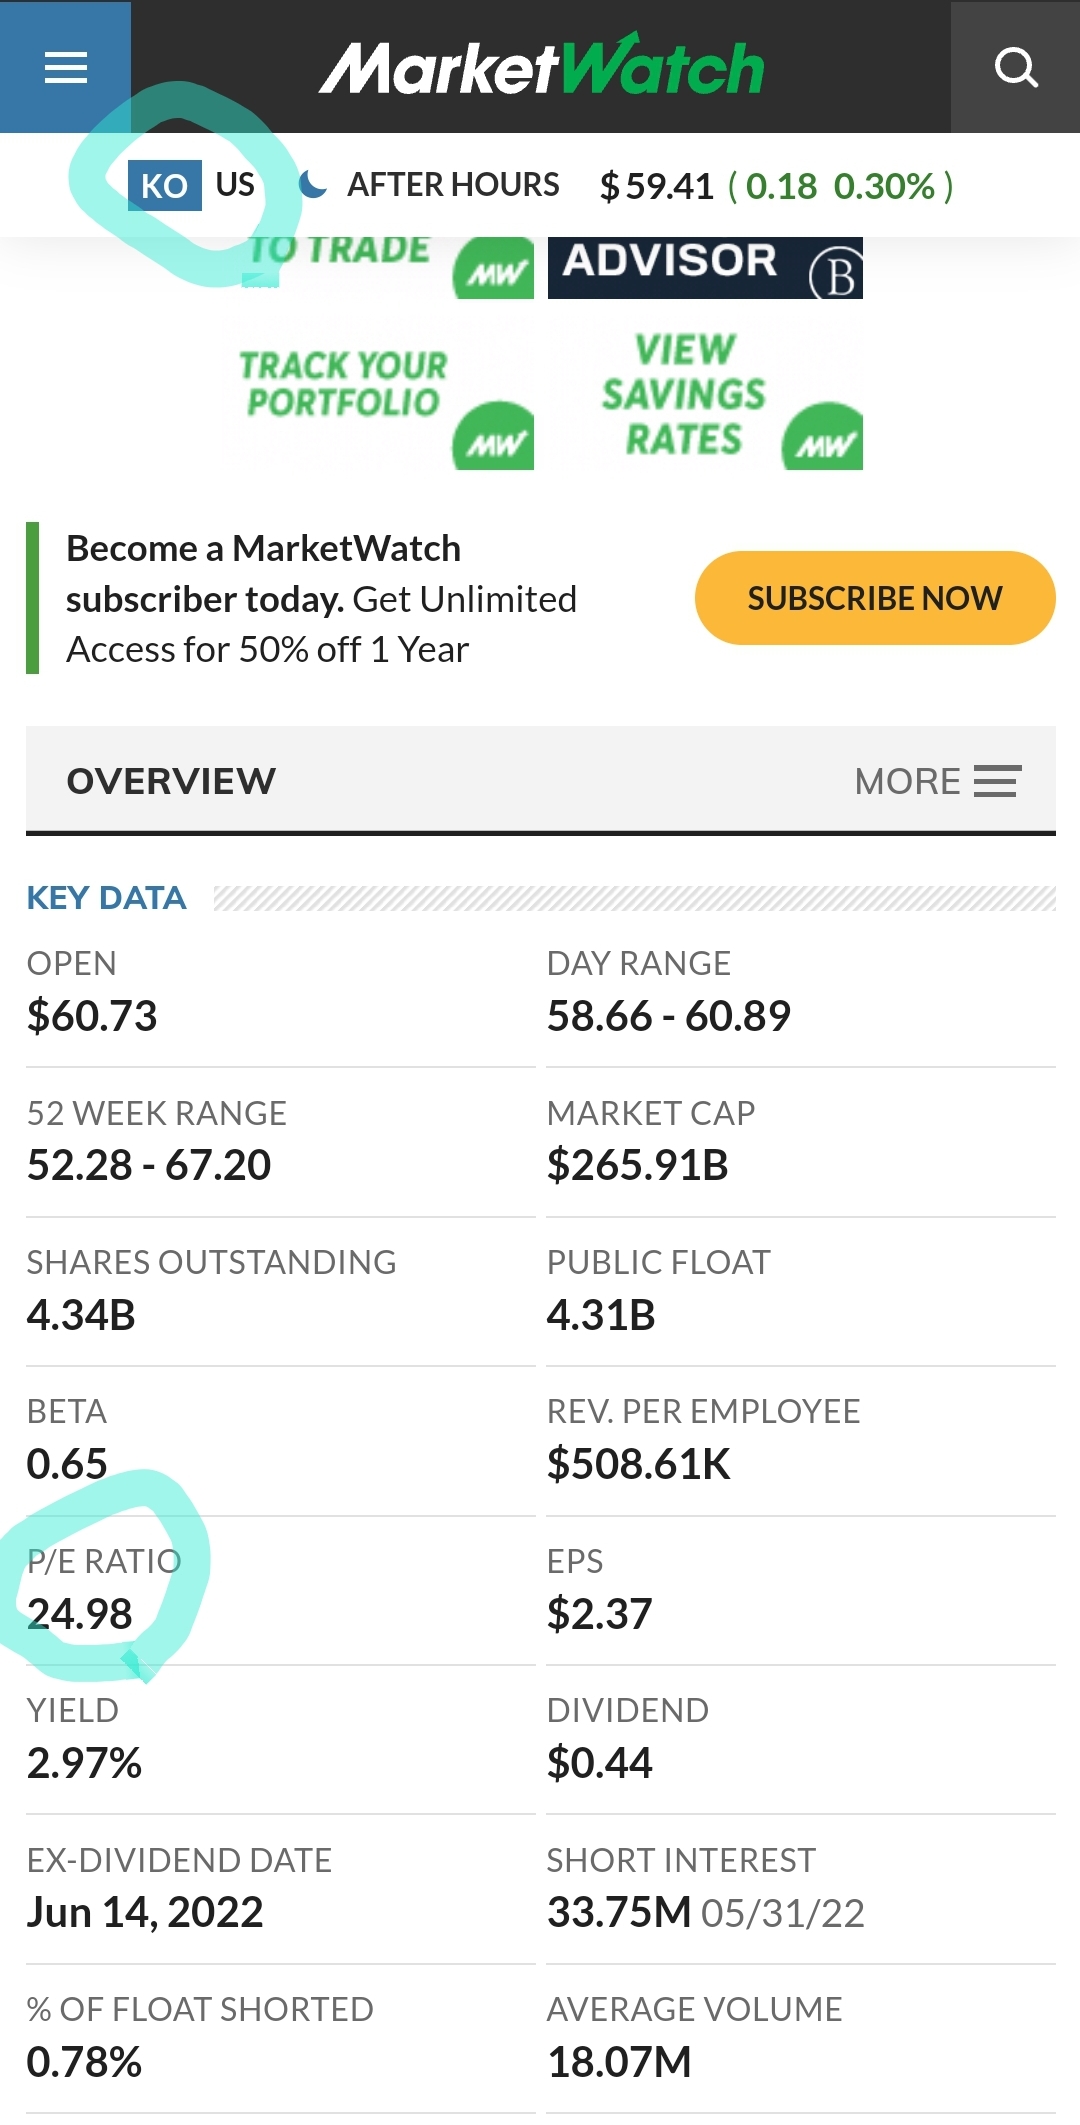Click the dividend value $0.44

[600, 1763]
